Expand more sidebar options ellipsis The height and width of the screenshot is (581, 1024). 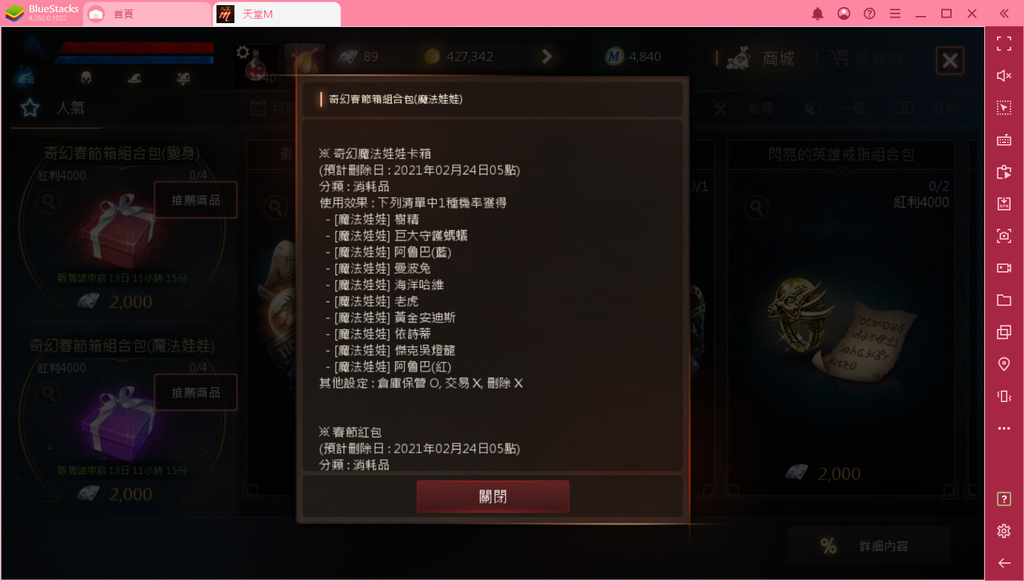pos(1004,428)
